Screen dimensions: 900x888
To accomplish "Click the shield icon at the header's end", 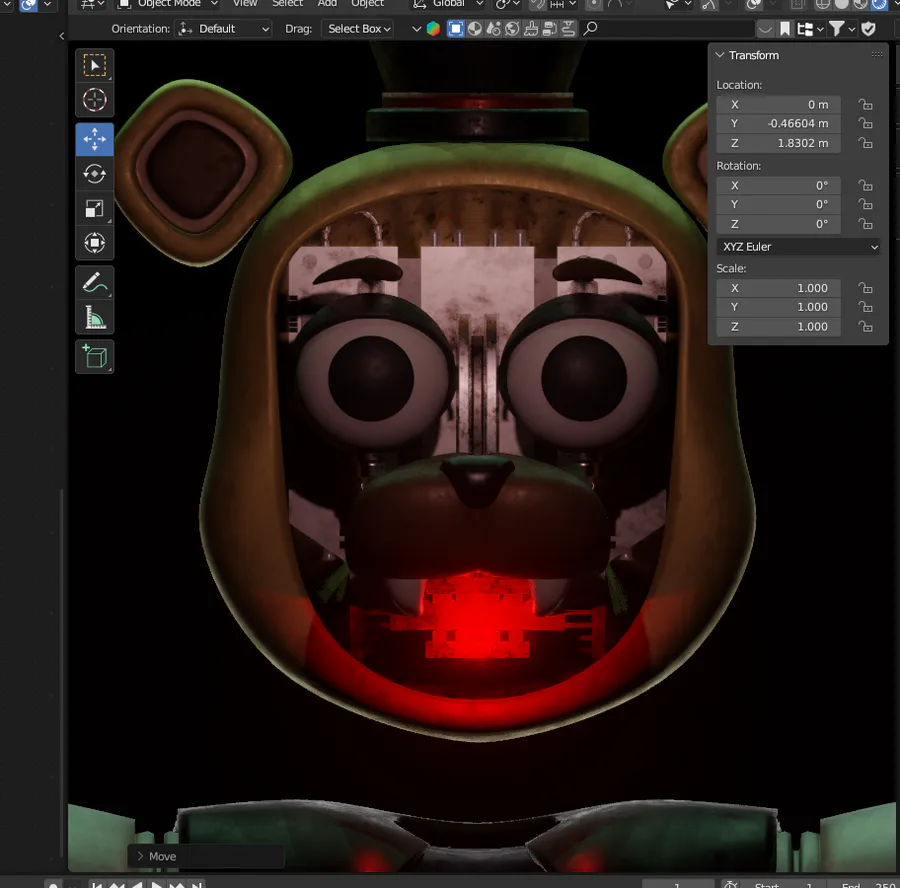I will tap(868, 29).
